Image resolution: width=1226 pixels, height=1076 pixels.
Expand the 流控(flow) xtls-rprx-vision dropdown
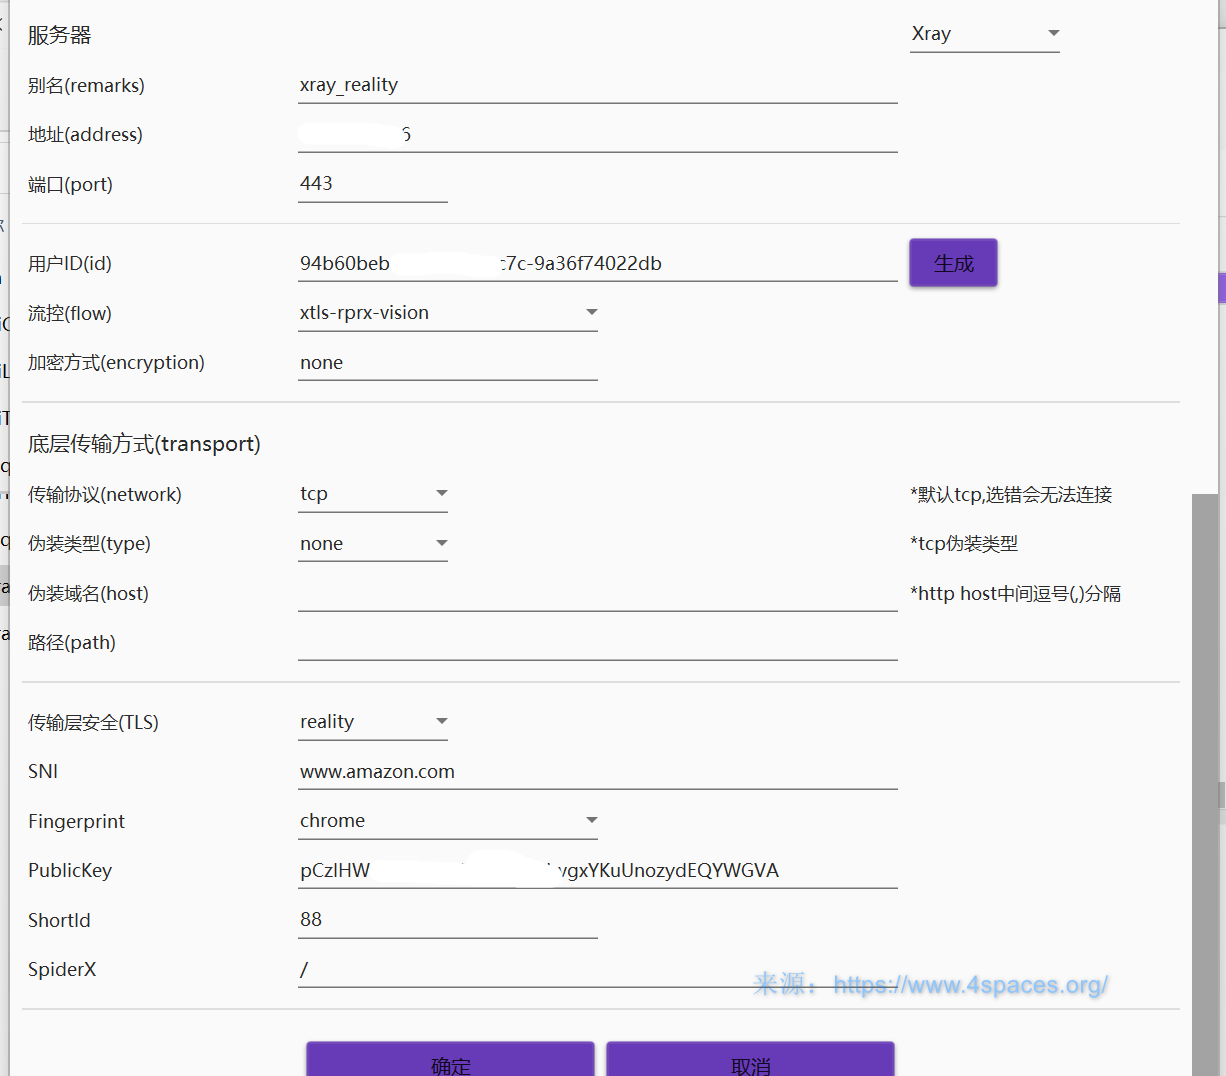(448, 313)
